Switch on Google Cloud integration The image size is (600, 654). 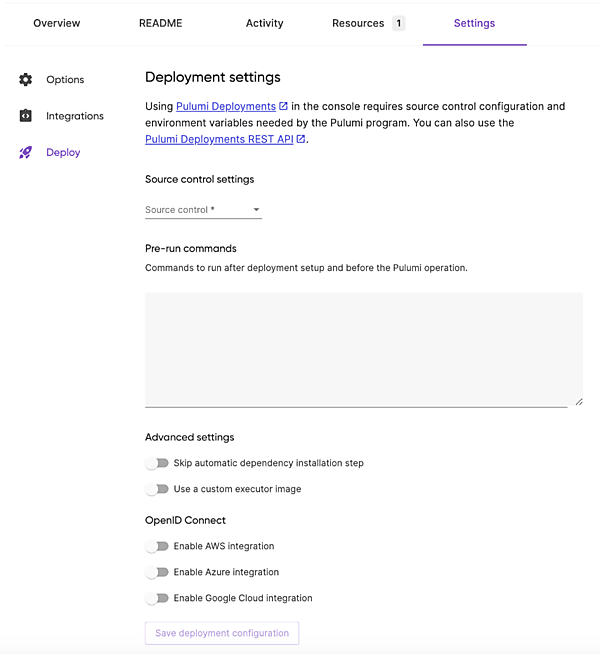[157, 598]
